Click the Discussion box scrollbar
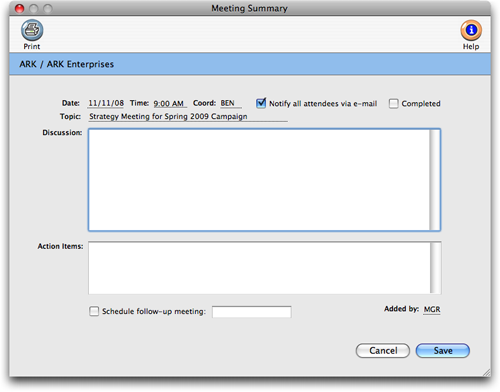This screenshot has height=392, width=500. click(x=435, y=180)
